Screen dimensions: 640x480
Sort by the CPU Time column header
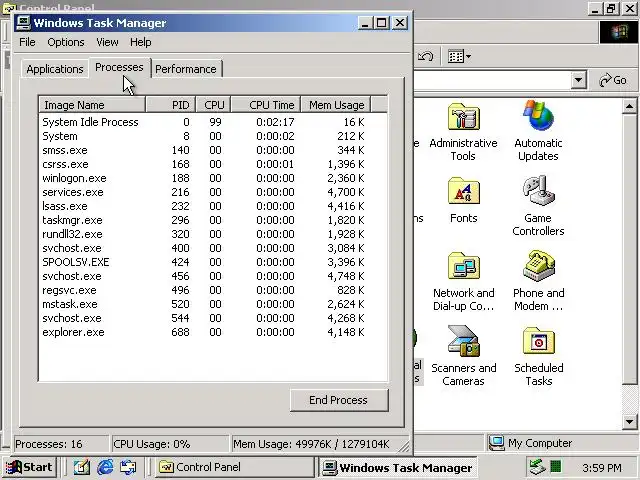[x=266, y=105]
